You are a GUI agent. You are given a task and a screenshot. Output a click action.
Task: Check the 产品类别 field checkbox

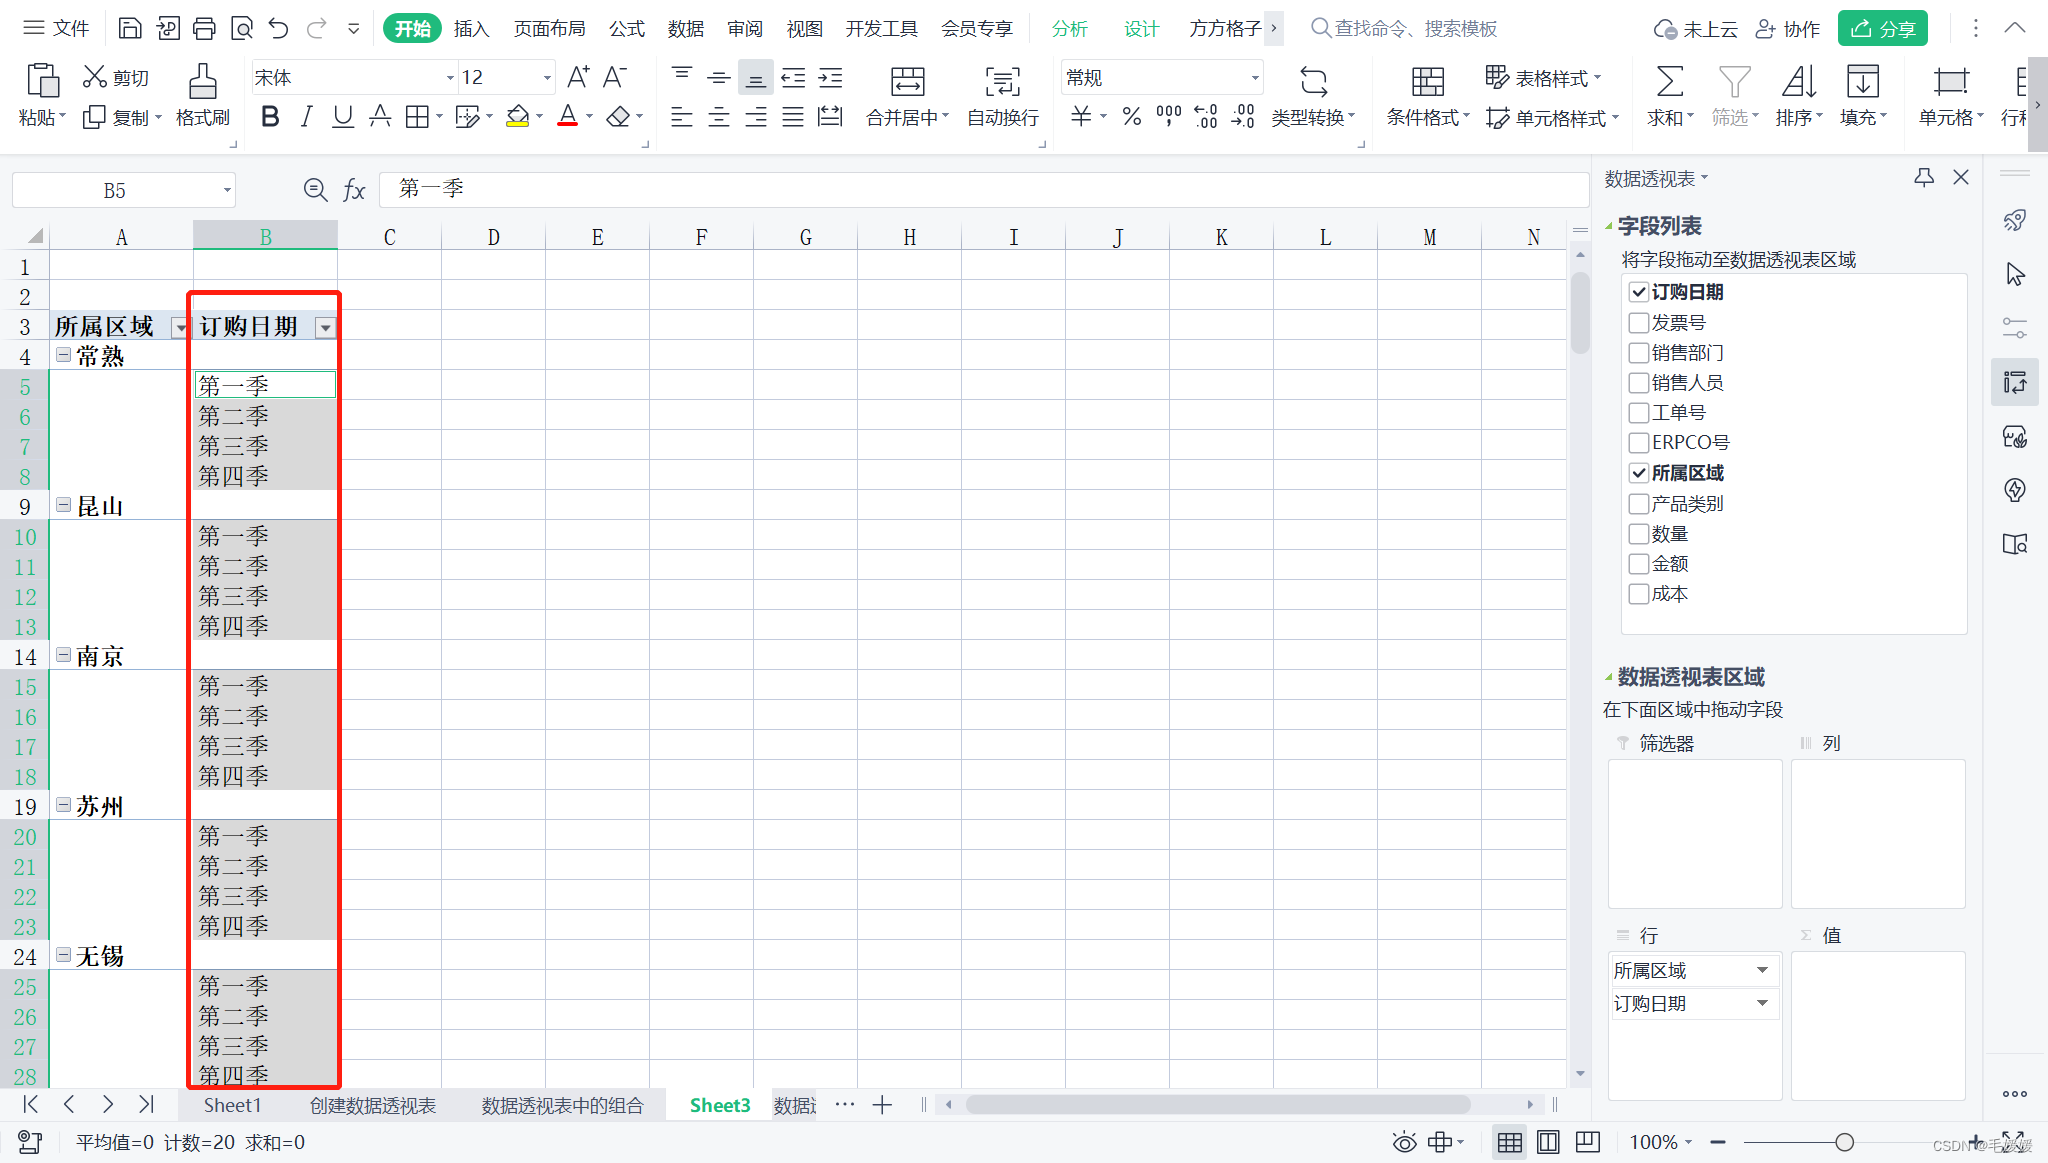click(x=1638, y=503)
